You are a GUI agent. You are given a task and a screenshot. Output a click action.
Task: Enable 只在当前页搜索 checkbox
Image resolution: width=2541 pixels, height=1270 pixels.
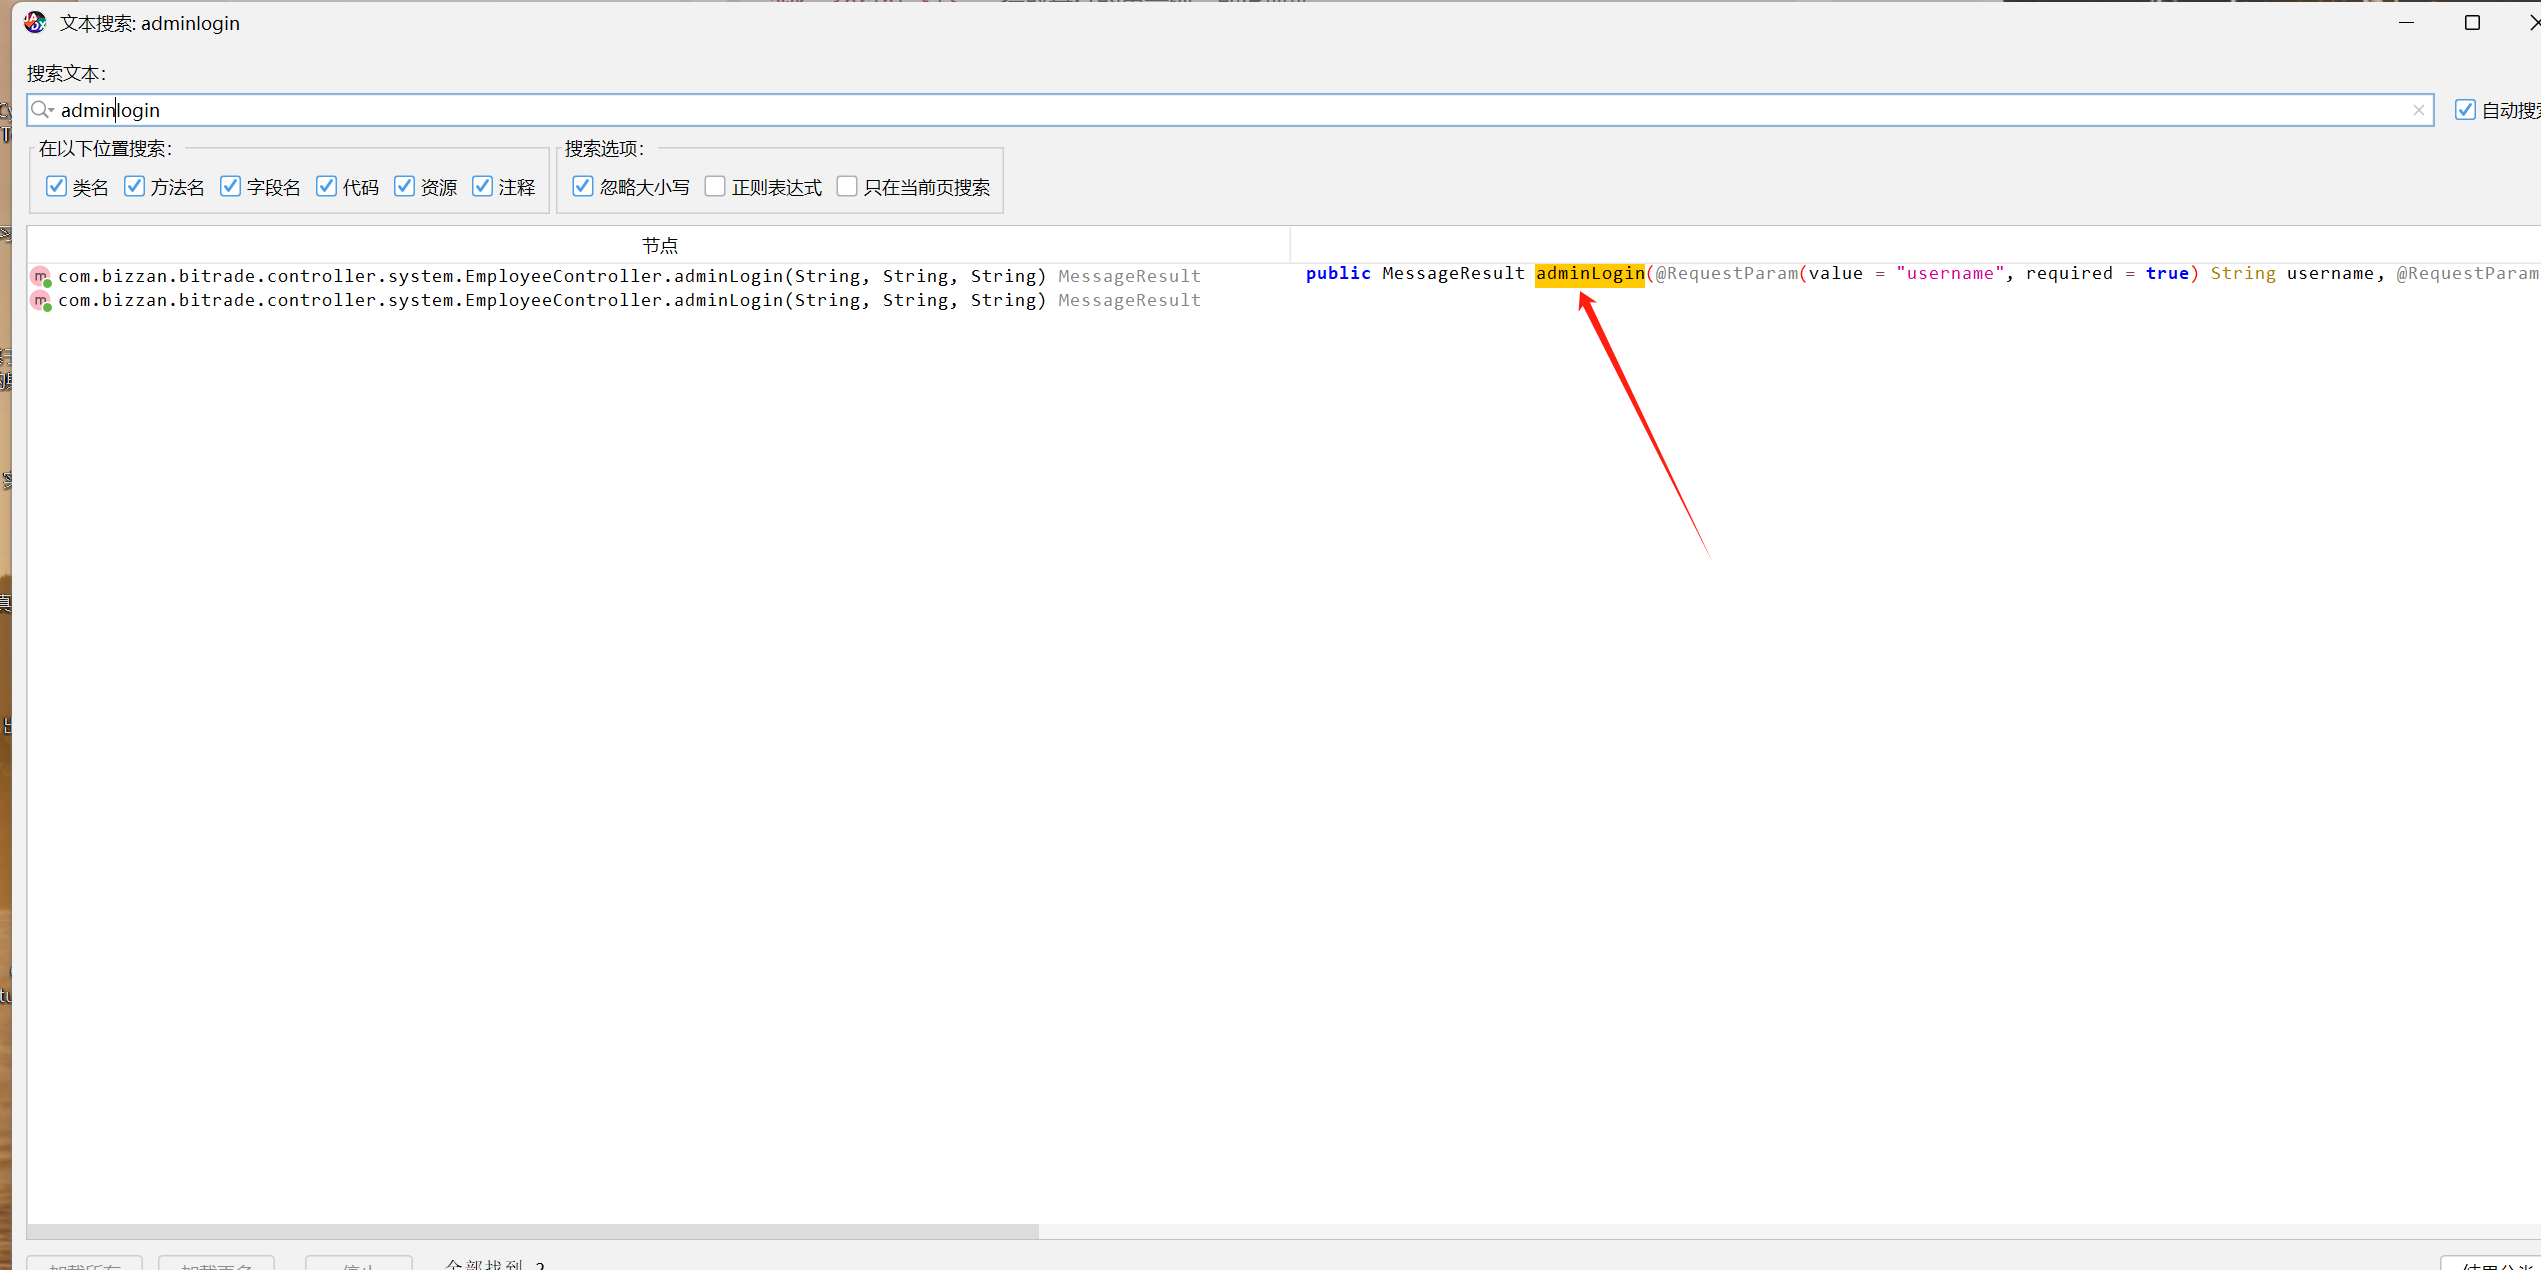point(847,186)
